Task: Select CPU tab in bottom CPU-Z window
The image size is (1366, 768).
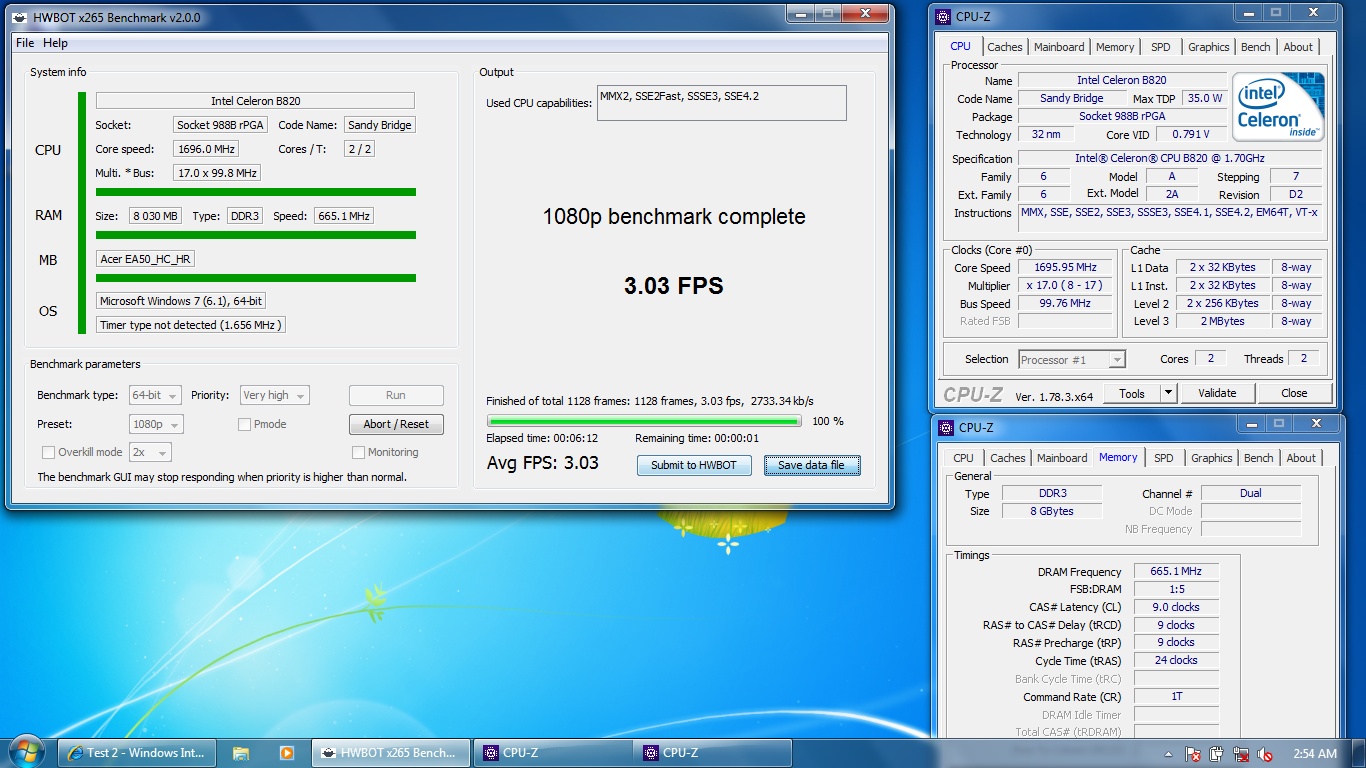Action: point(963,458)
